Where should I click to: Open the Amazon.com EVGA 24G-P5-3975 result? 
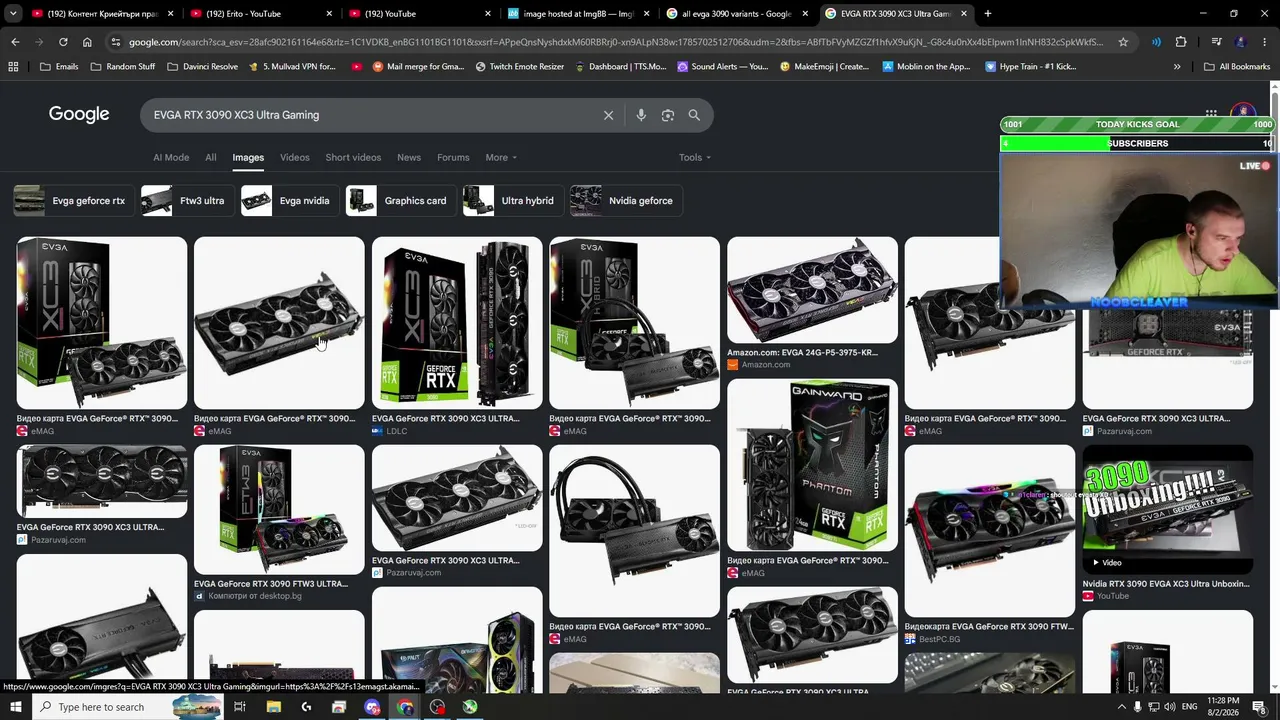point(812,289)
